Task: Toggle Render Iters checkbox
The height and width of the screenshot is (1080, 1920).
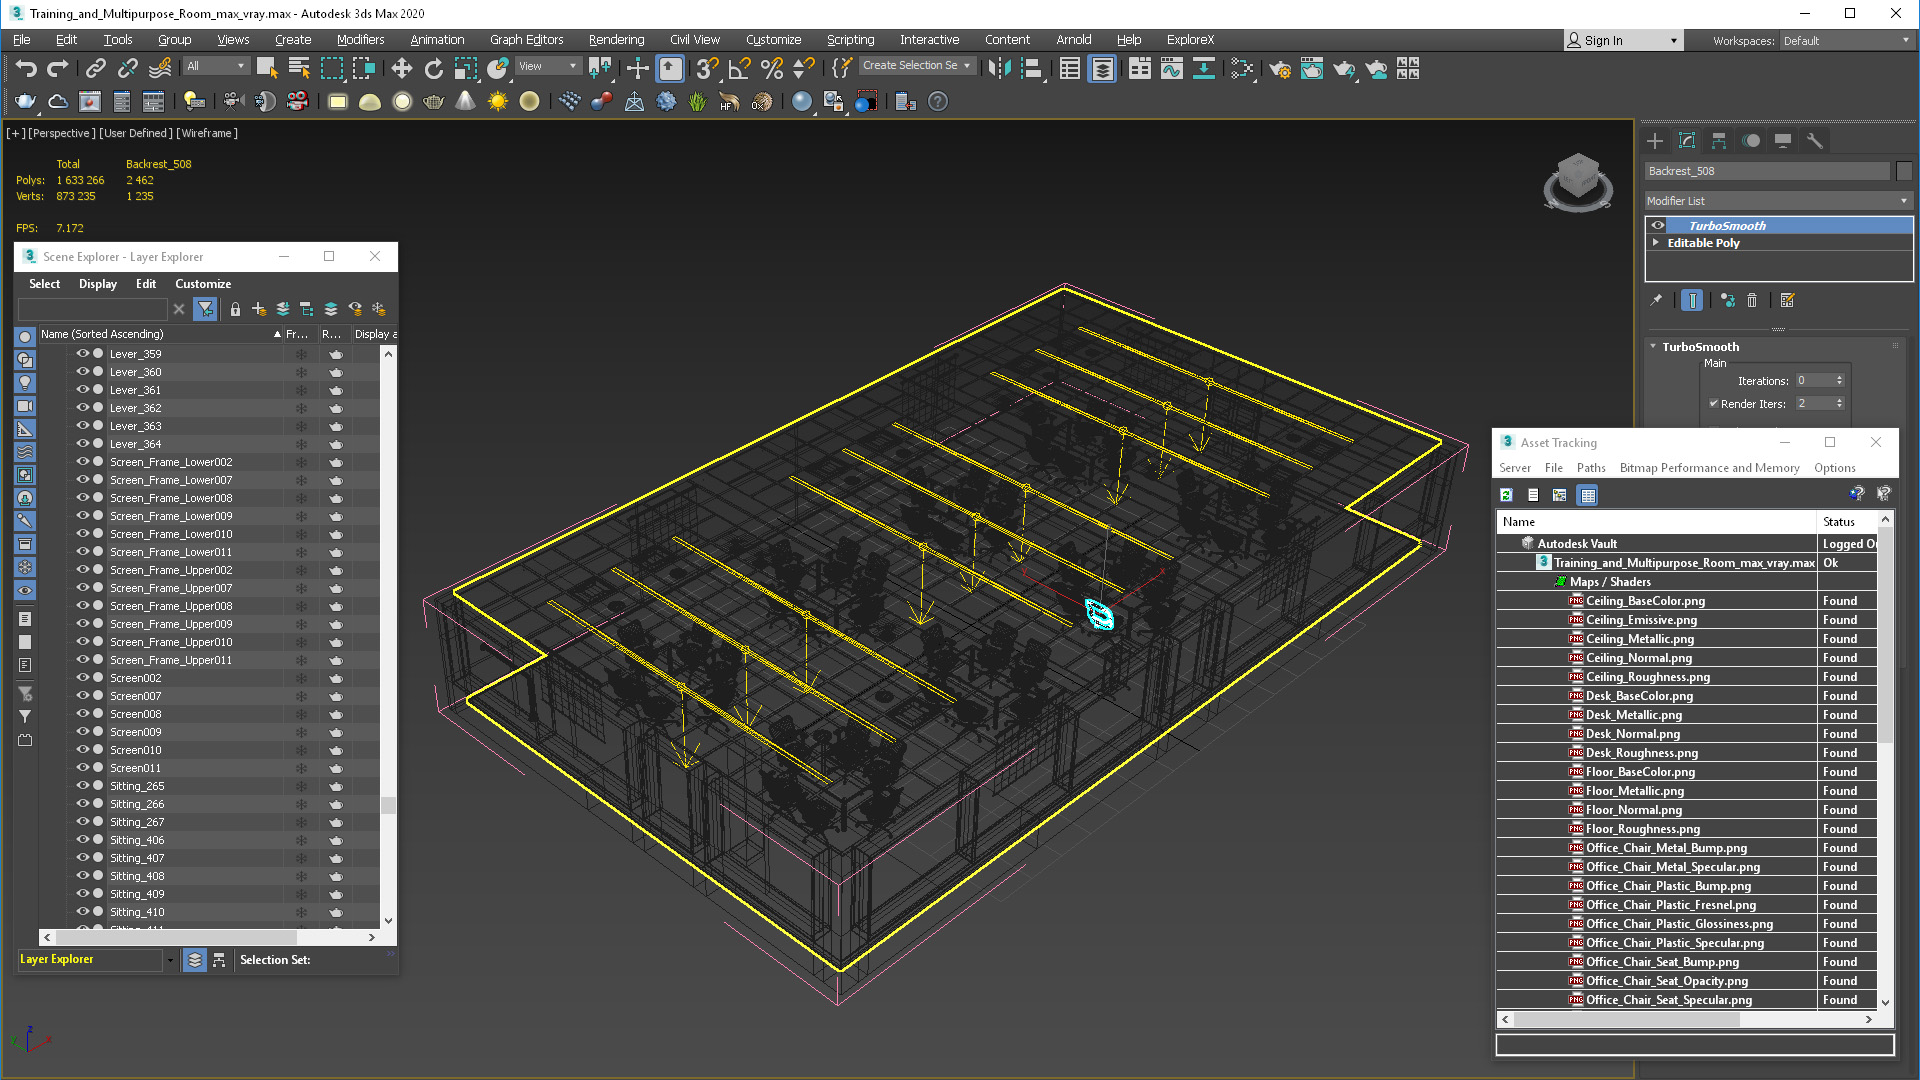Action: click(1714, 403)
